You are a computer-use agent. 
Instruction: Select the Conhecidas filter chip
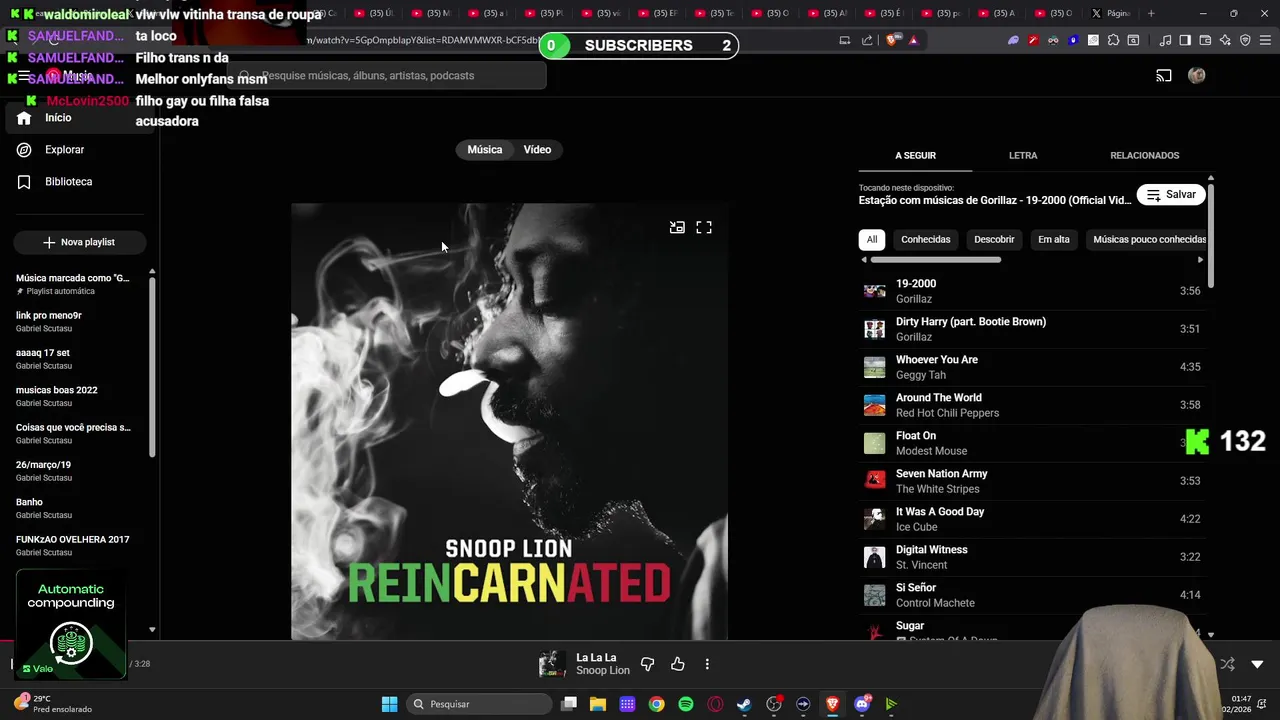click(926, 240)
